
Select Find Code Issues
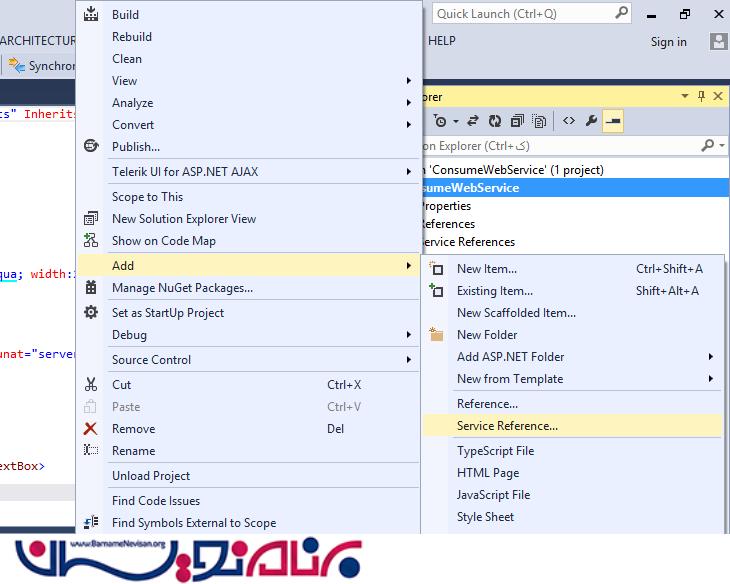tap(249, 500)
